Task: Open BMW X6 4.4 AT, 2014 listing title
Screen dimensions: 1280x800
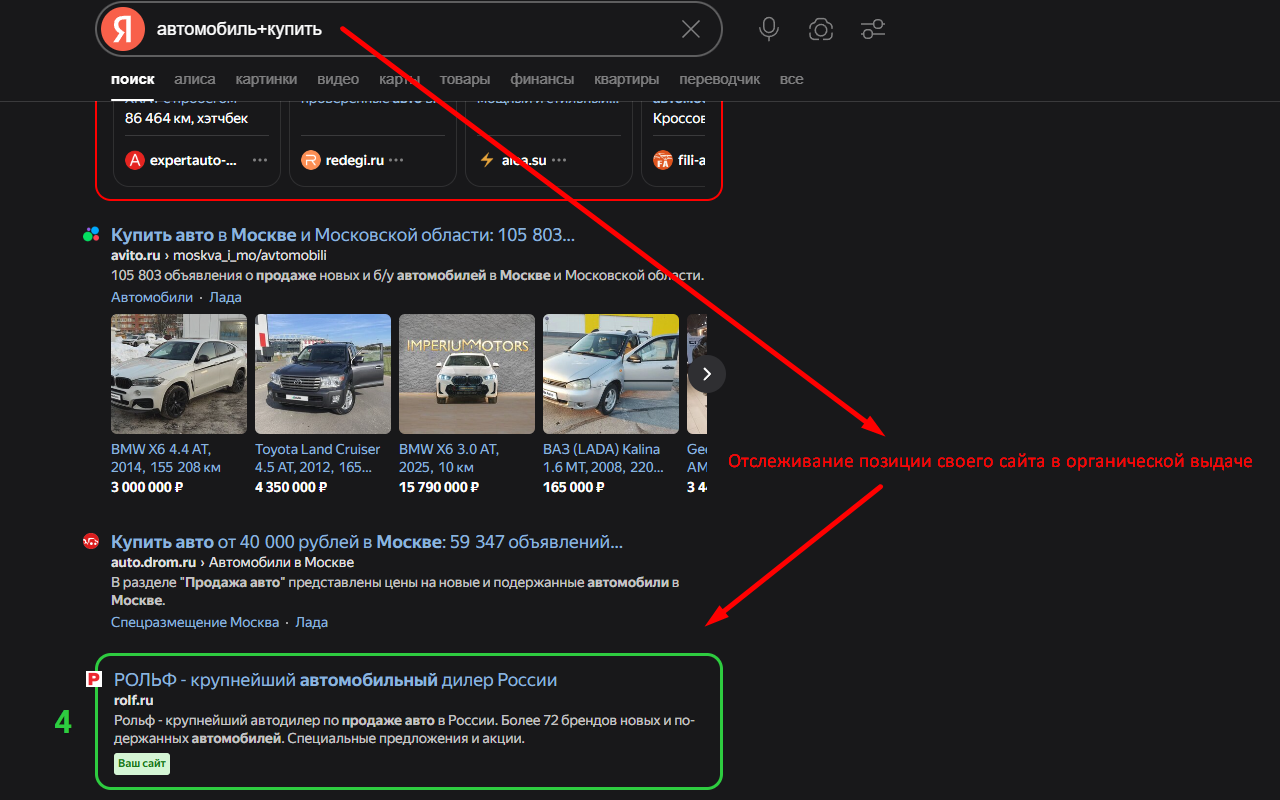Action: click(166, 458)
